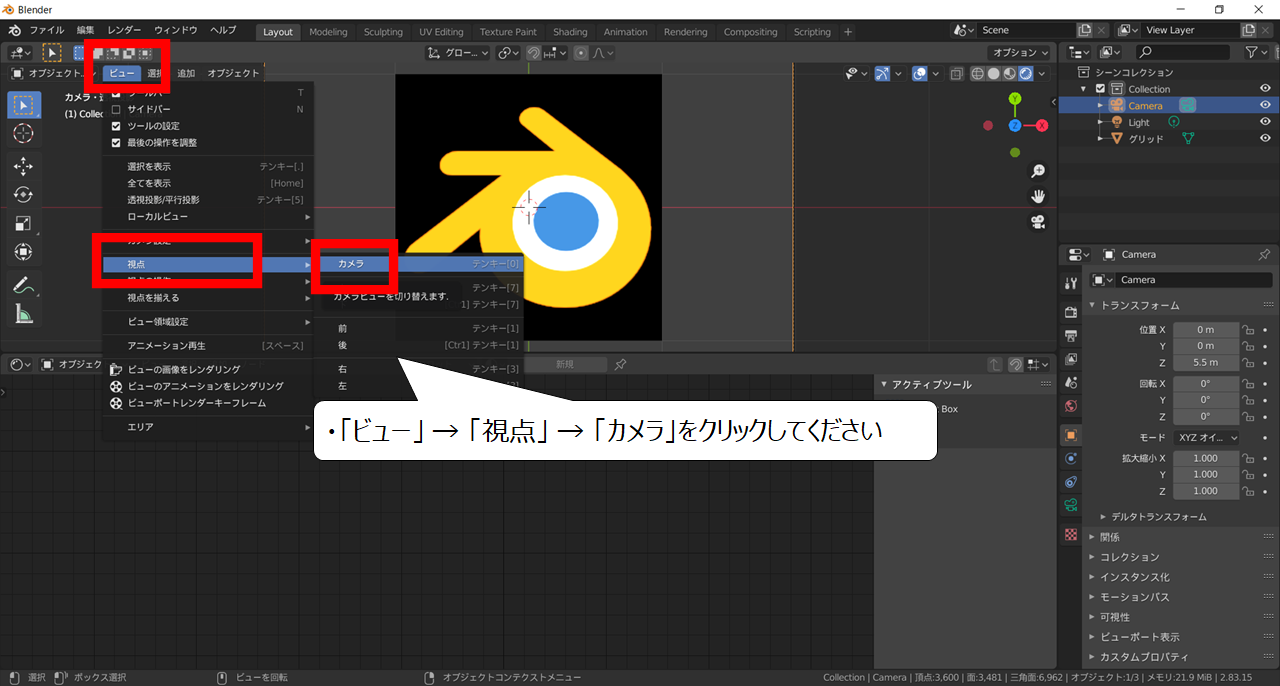
Task: Select the Rotate tool
Action: 25,195
